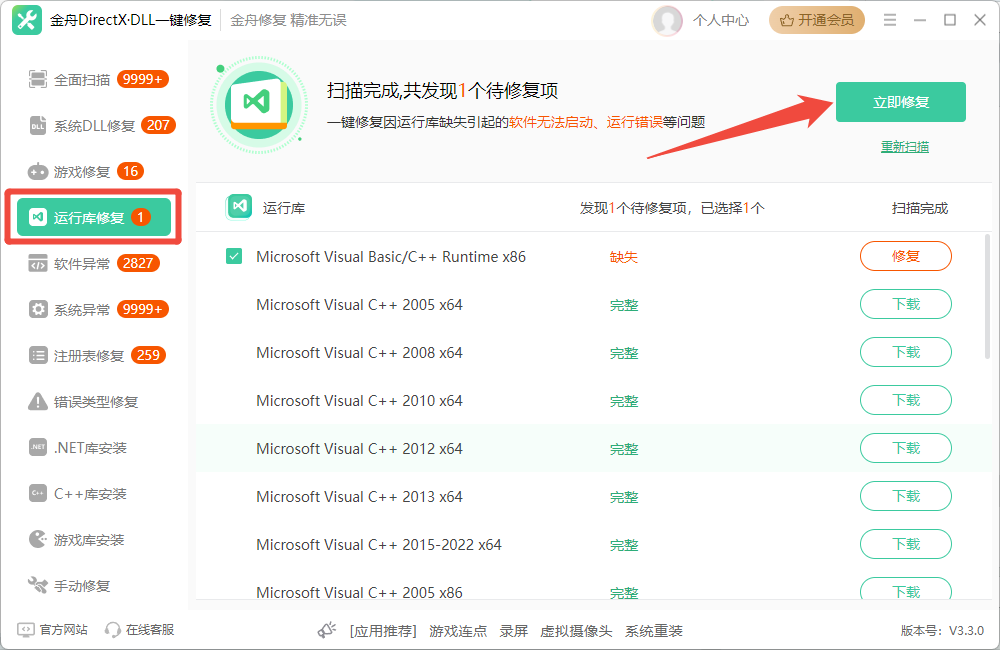The height and width of the screenshot is (650, 1000).
Task: Open the 全面扫描 section
Action: (98, 79)
